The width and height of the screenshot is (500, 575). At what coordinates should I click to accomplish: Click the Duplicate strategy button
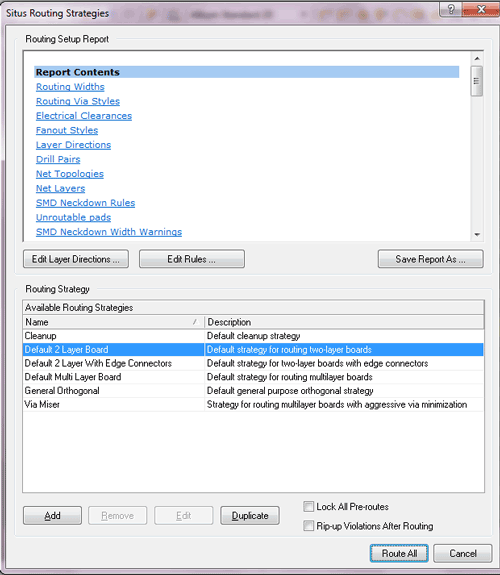tap(250, 516)
